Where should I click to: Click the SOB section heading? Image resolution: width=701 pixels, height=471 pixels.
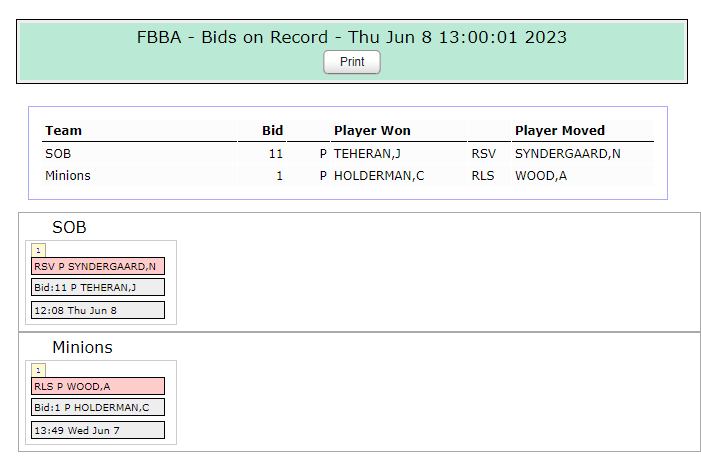click(69, 227)
